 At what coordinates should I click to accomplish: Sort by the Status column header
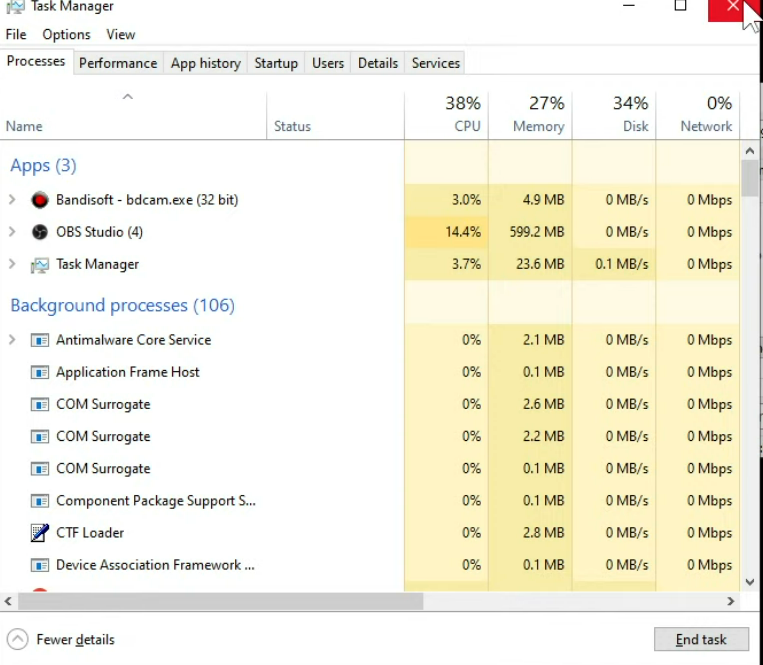(x=335, y=115)
